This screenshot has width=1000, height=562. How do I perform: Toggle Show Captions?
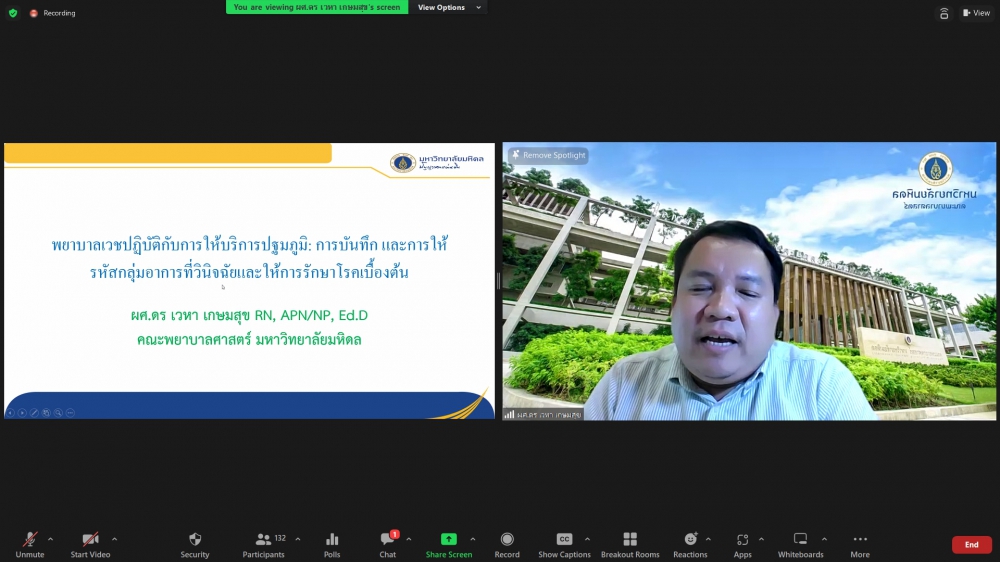(564, 544)
